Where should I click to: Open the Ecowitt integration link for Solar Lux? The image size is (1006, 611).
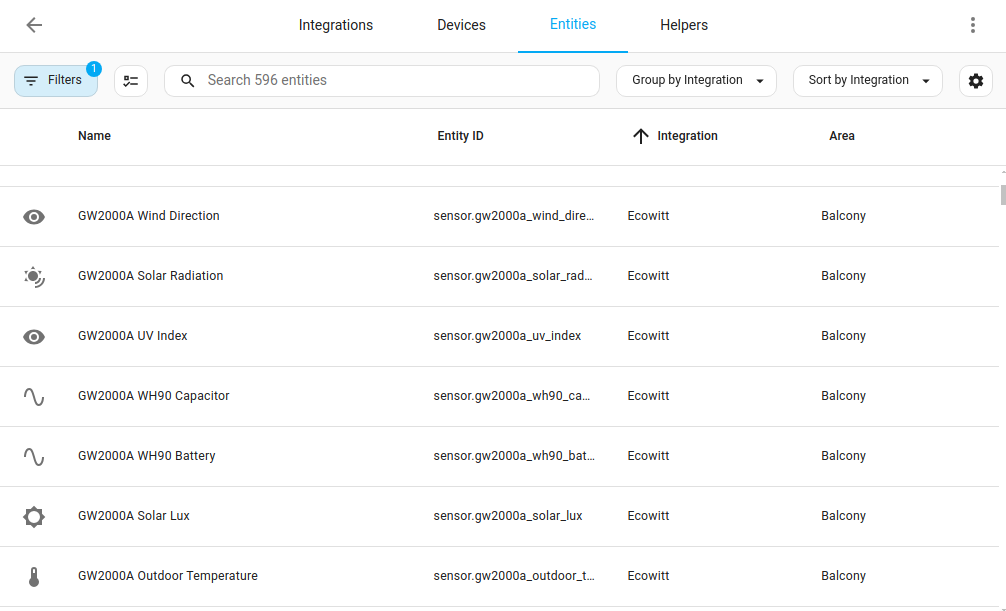point(648,516)
